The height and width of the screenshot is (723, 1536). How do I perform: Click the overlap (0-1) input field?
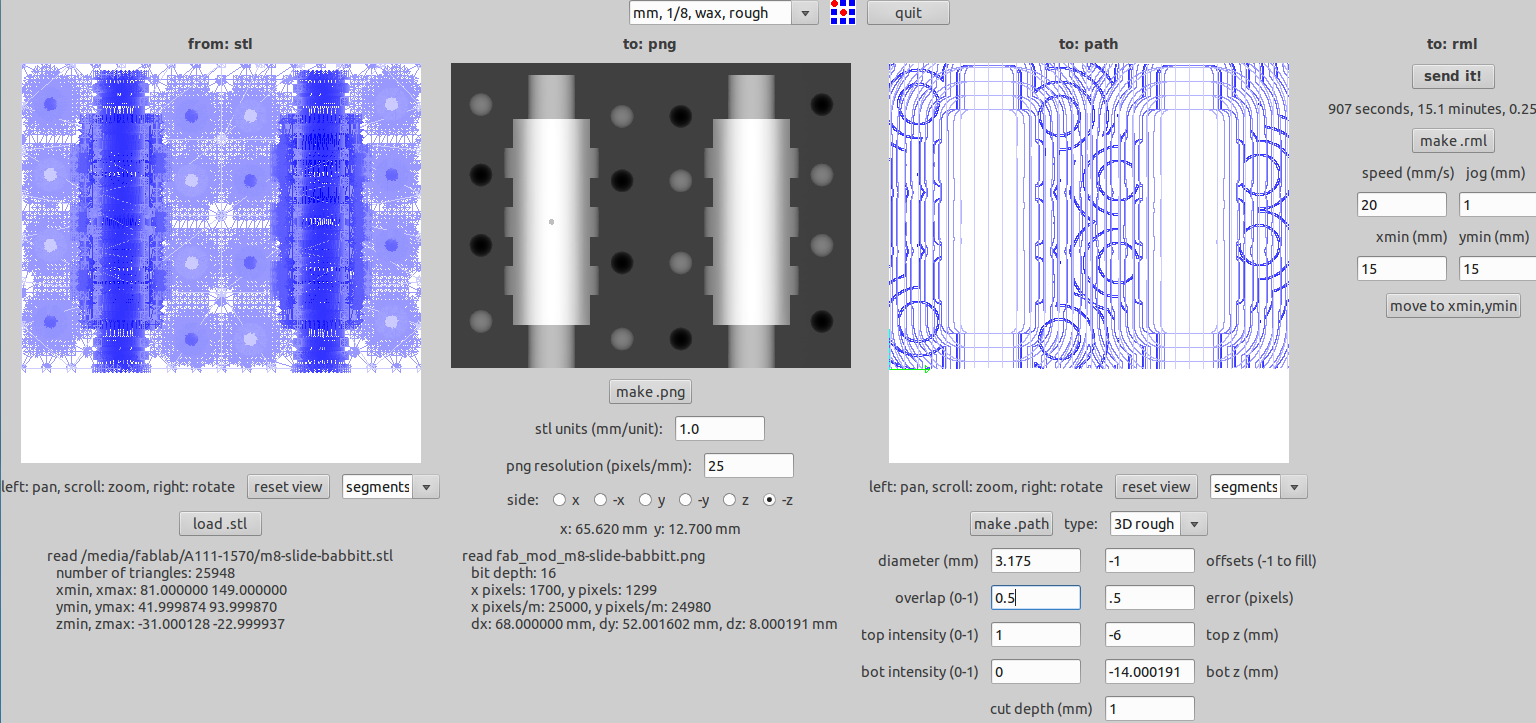coord(1036,598)
